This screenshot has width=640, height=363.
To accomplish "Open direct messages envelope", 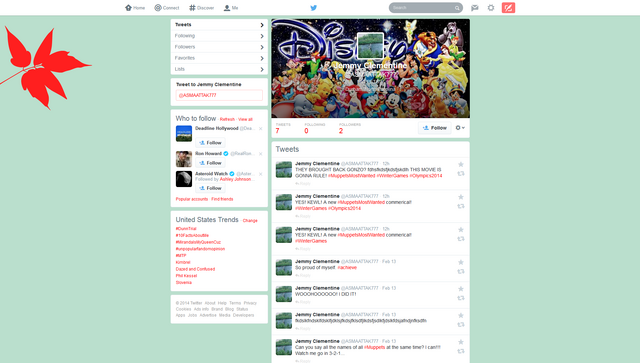I will [475, 8].
